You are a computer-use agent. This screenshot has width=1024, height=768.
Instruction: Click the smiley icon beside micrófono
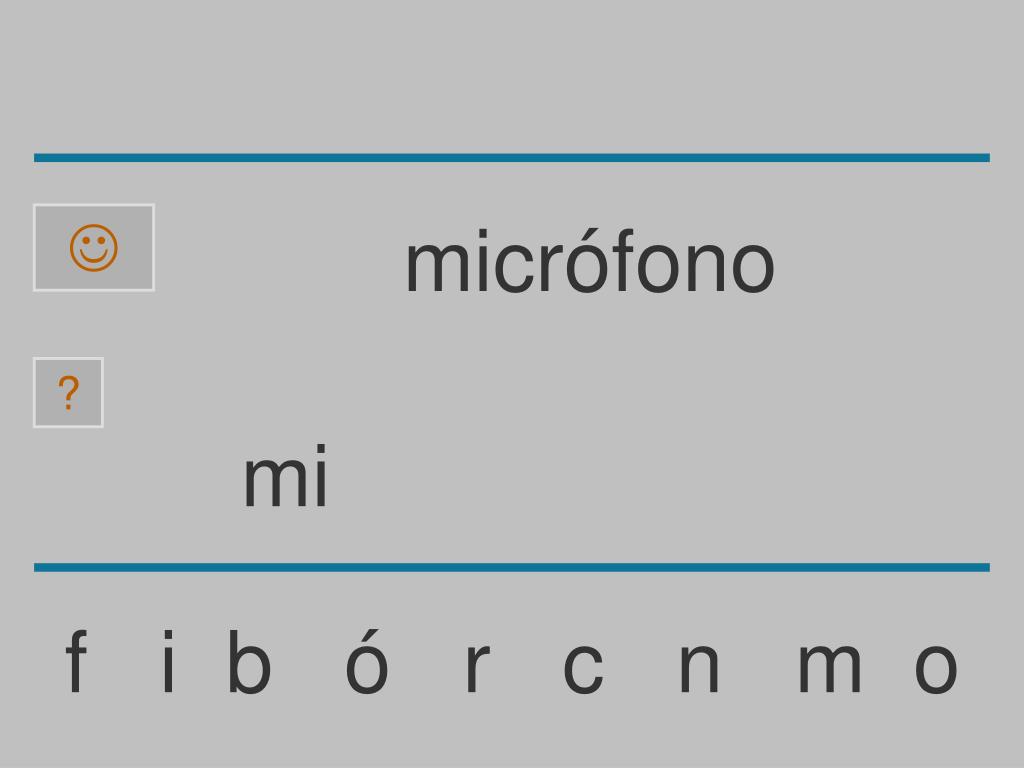(x=94, y=248)
